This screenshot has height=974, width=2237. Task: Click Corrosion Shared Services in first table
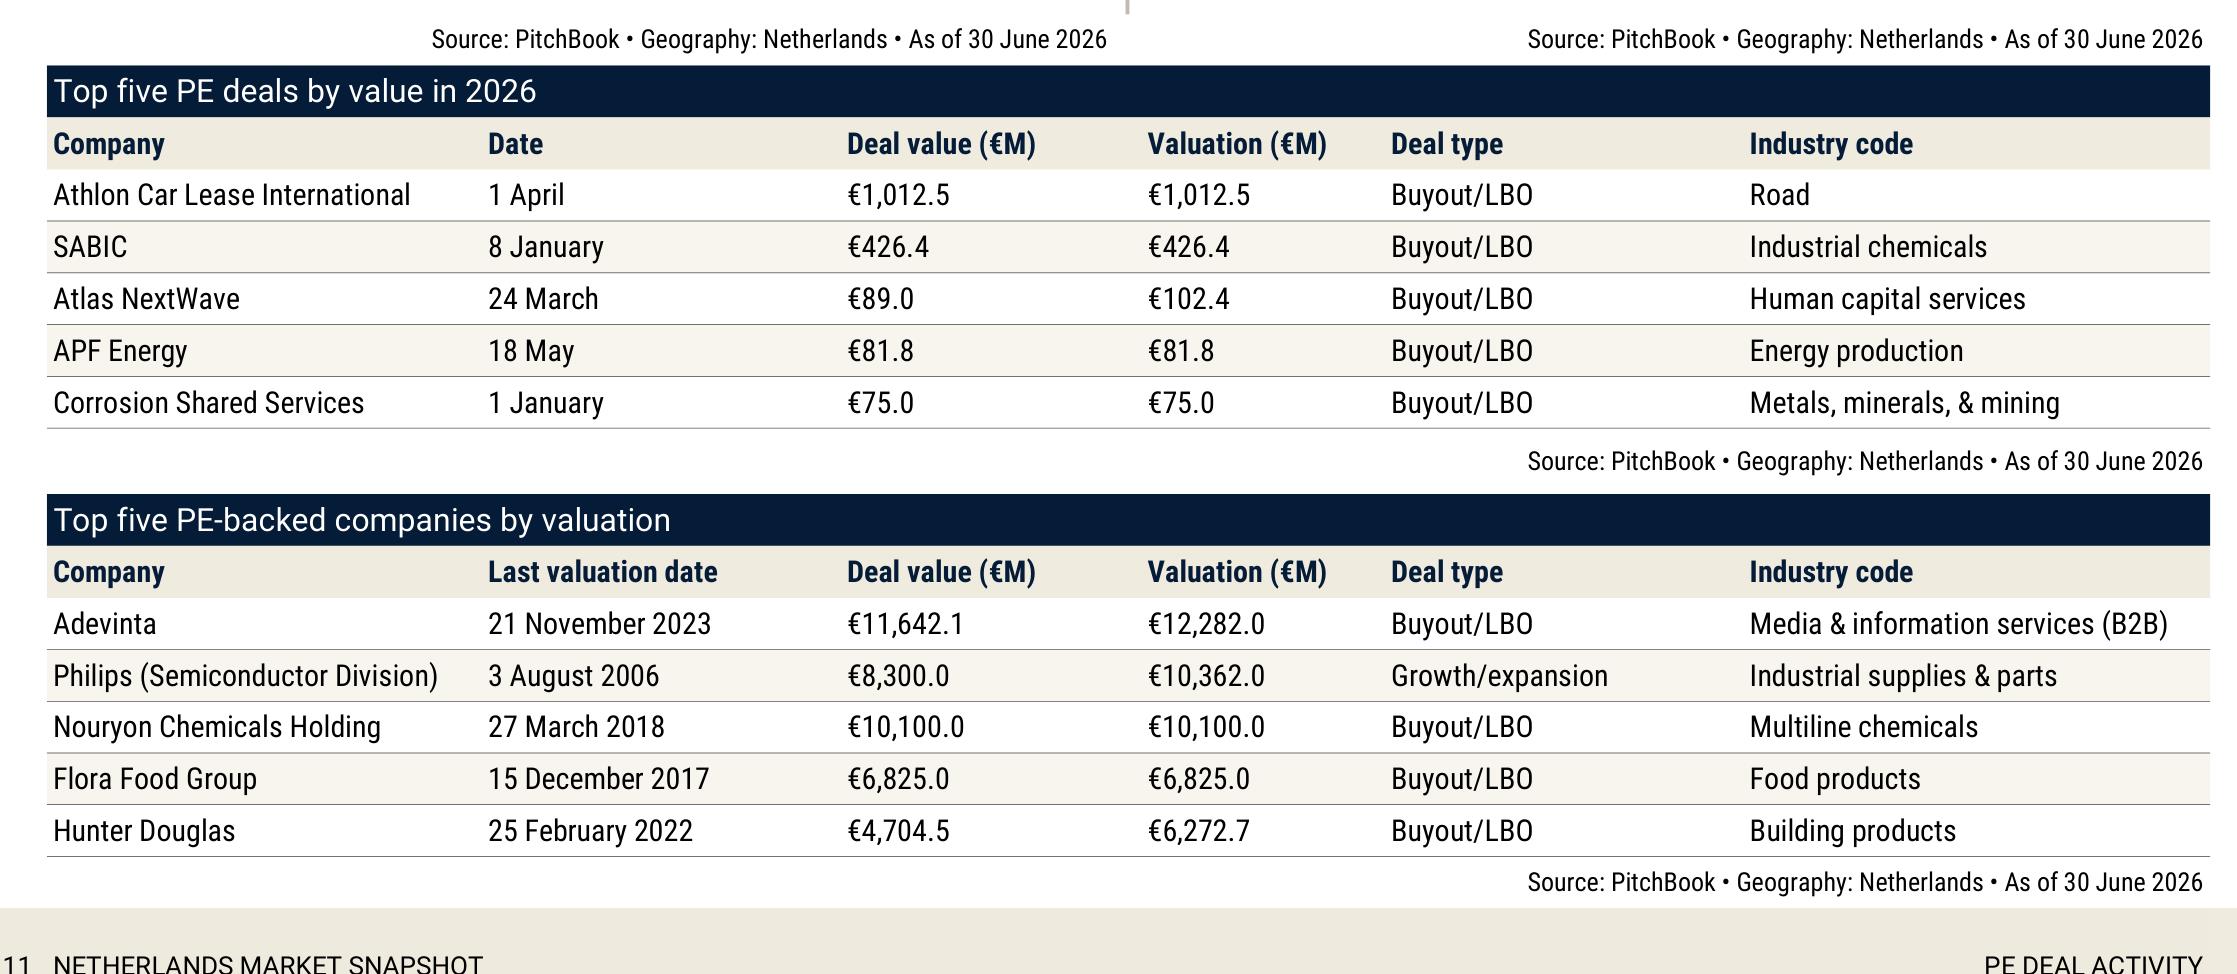pos(208,403)
